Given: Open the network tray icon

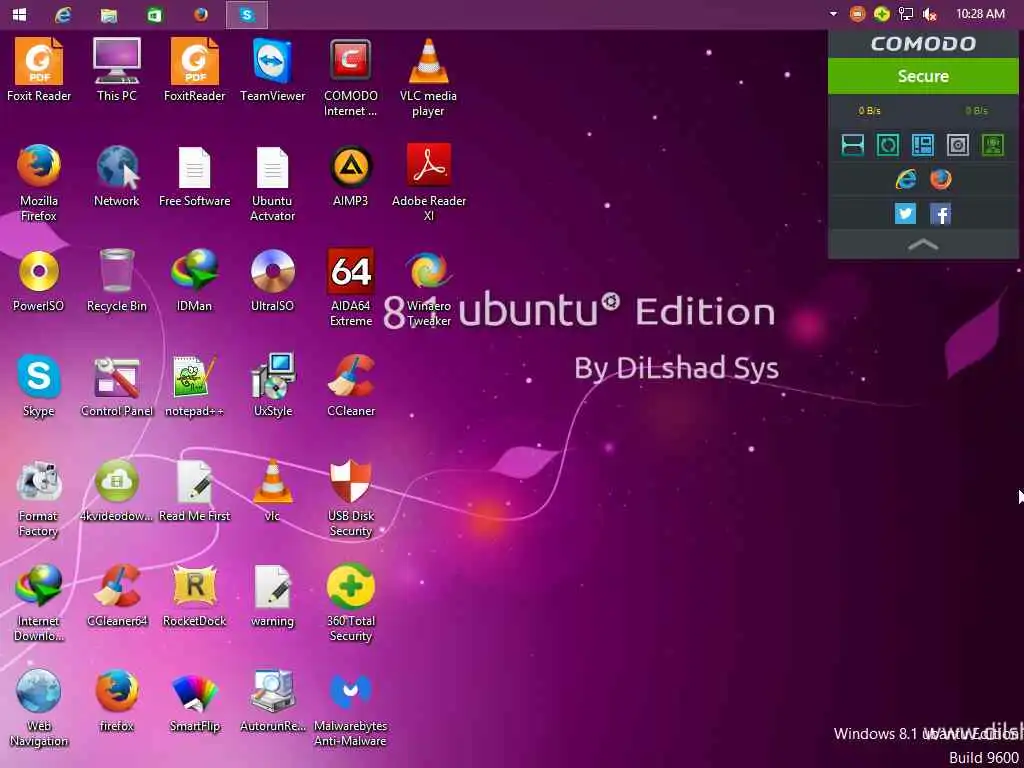Looking at the screenshot, I should pos(905,14).
